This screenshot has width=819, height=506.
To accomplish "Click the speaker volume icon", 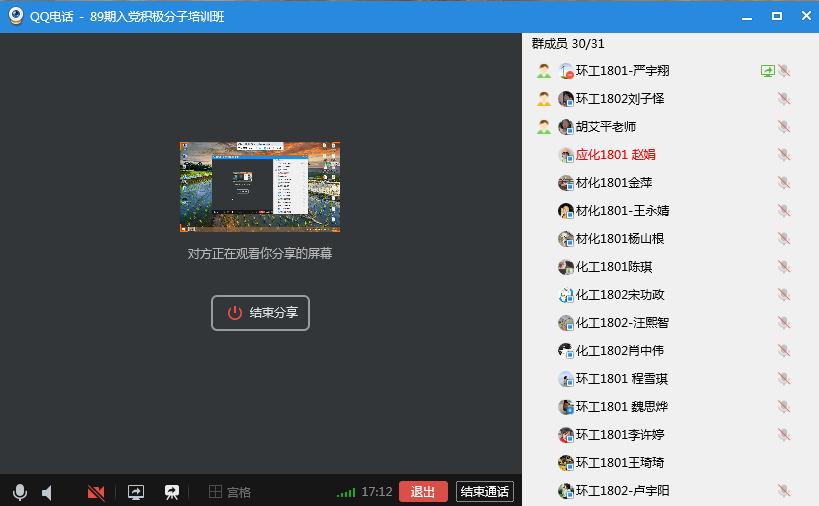I will (47, 492).
